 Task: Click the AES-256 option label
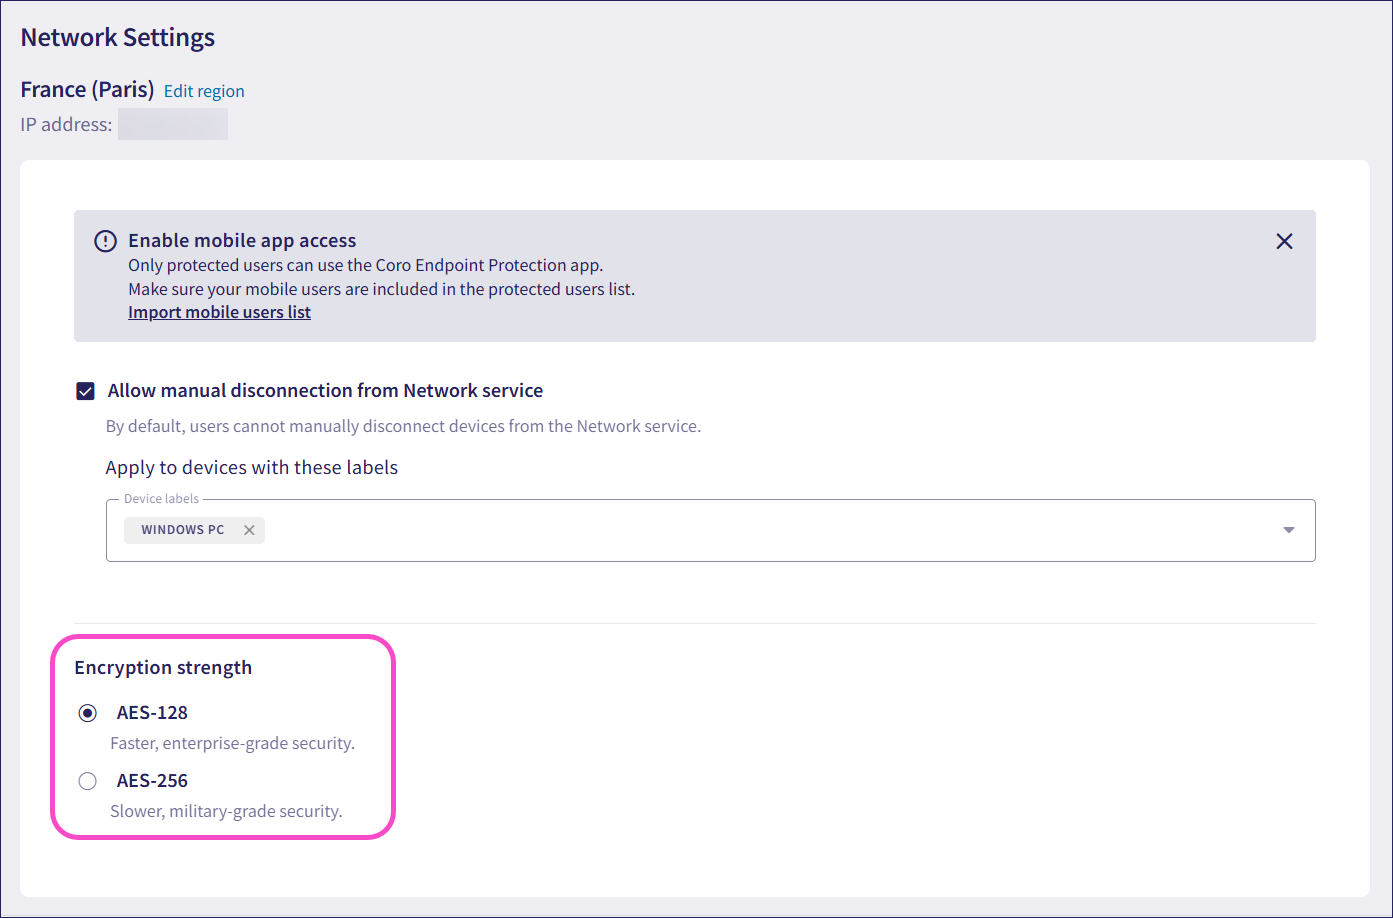152,780
